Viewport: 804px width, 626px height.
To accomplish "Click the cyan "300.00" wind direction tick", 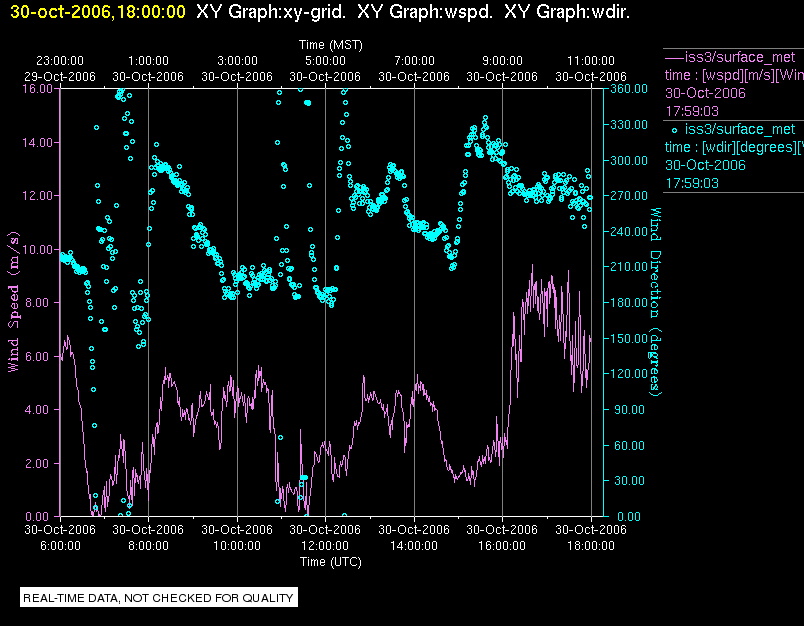I will tap(629, 160).
